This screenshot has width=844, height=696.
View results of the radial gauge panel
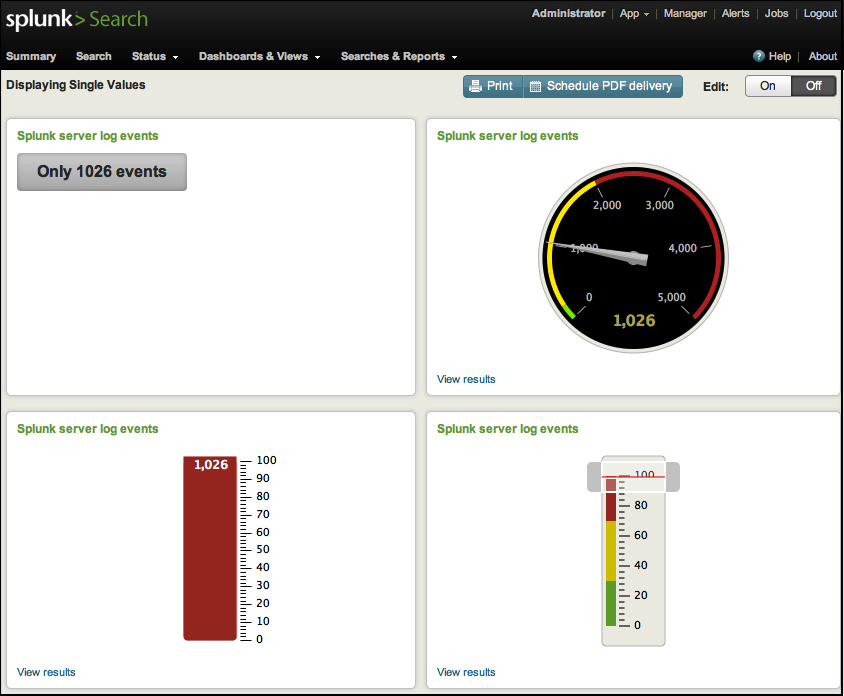coord(466,379)
